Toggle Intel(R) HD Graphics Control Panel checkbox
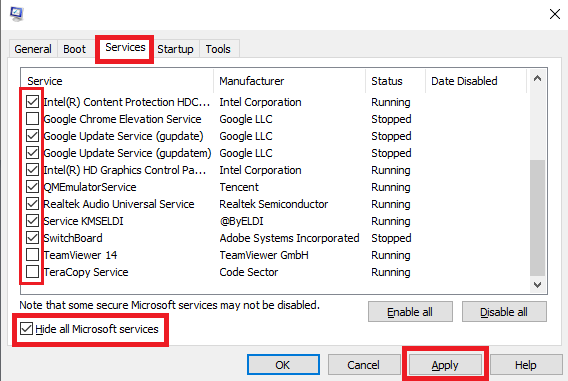Screen dimensions: 568x381 (x=33, y=170)
